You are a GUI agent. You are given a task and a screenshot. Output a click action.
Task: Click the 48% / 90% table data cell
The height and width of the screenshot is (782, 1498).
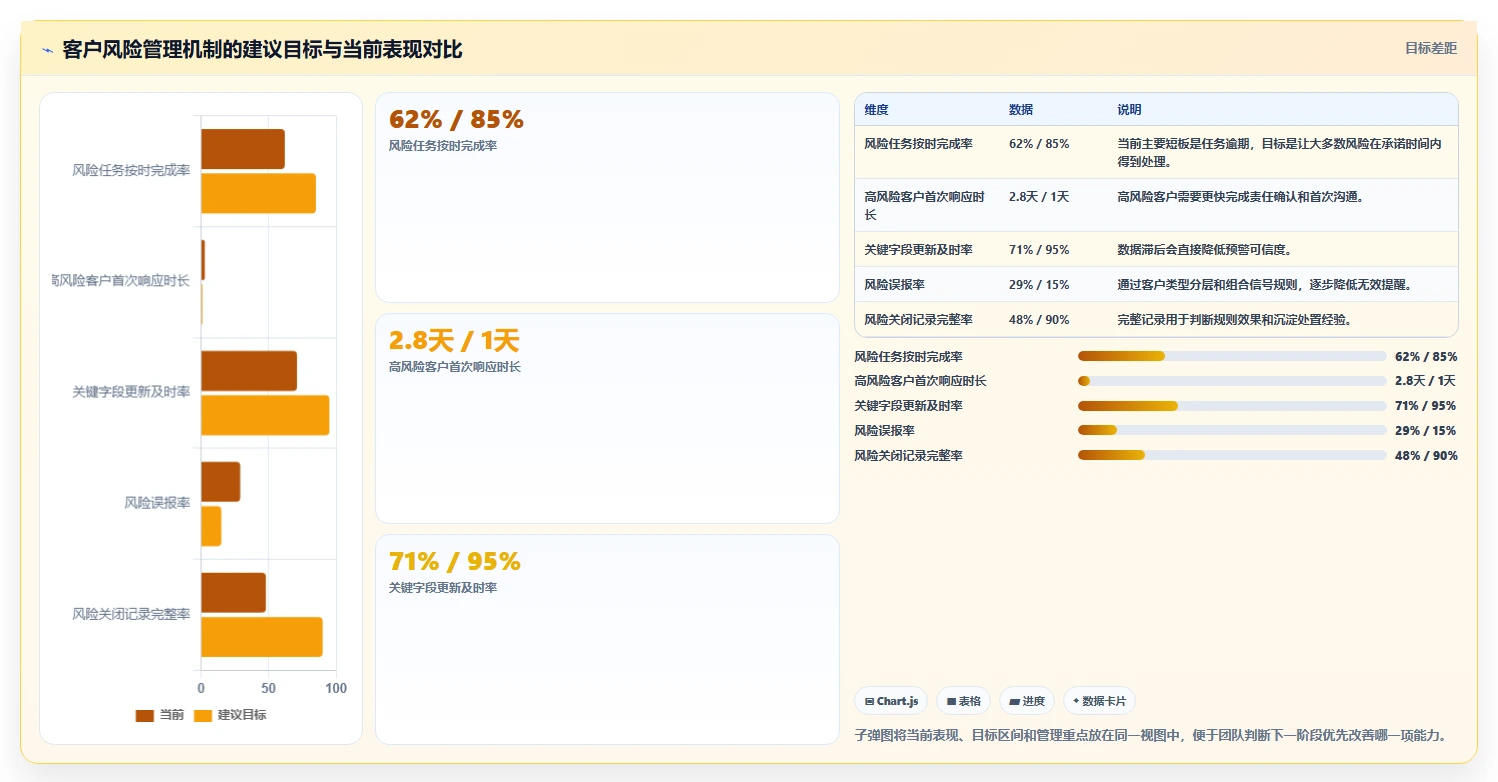(1039, 320)
